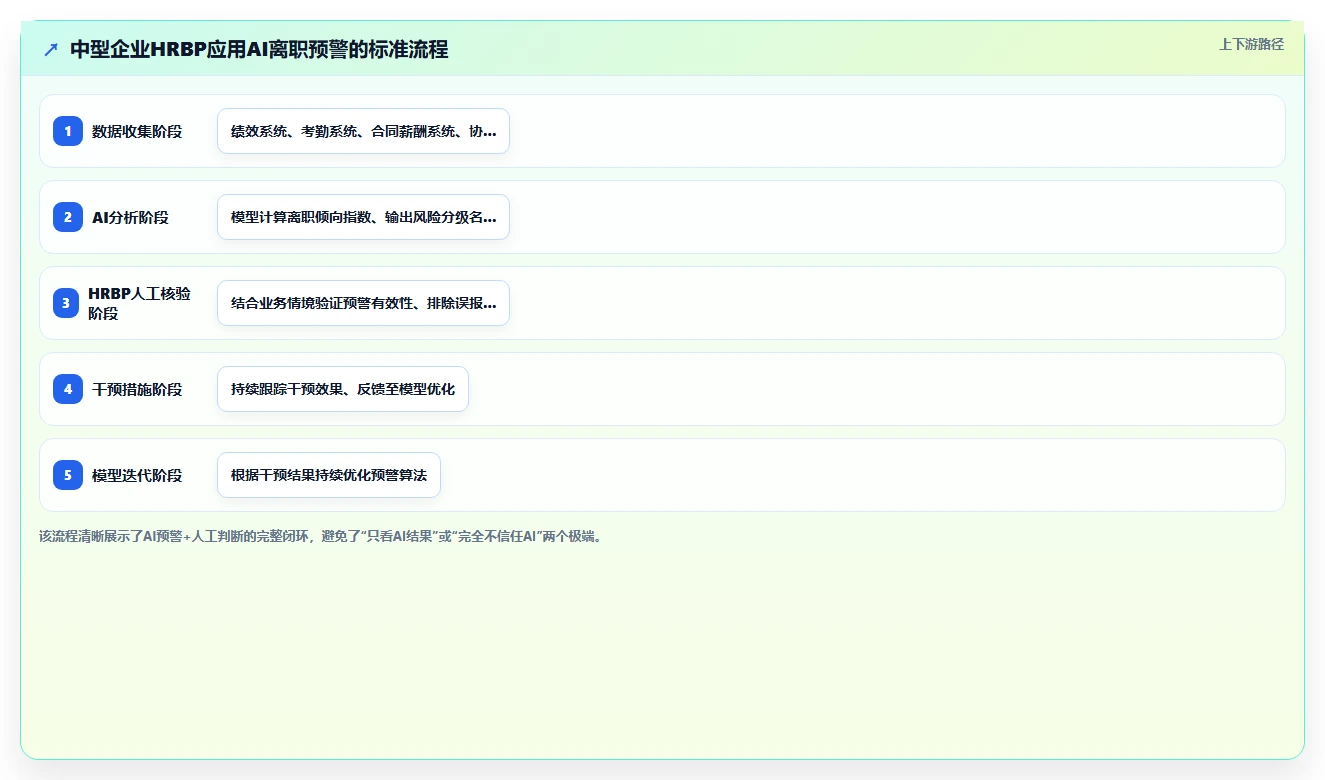Click the step 3 number badge
Viewport: 1325px width, 780px height.
(x=66, y=303)
